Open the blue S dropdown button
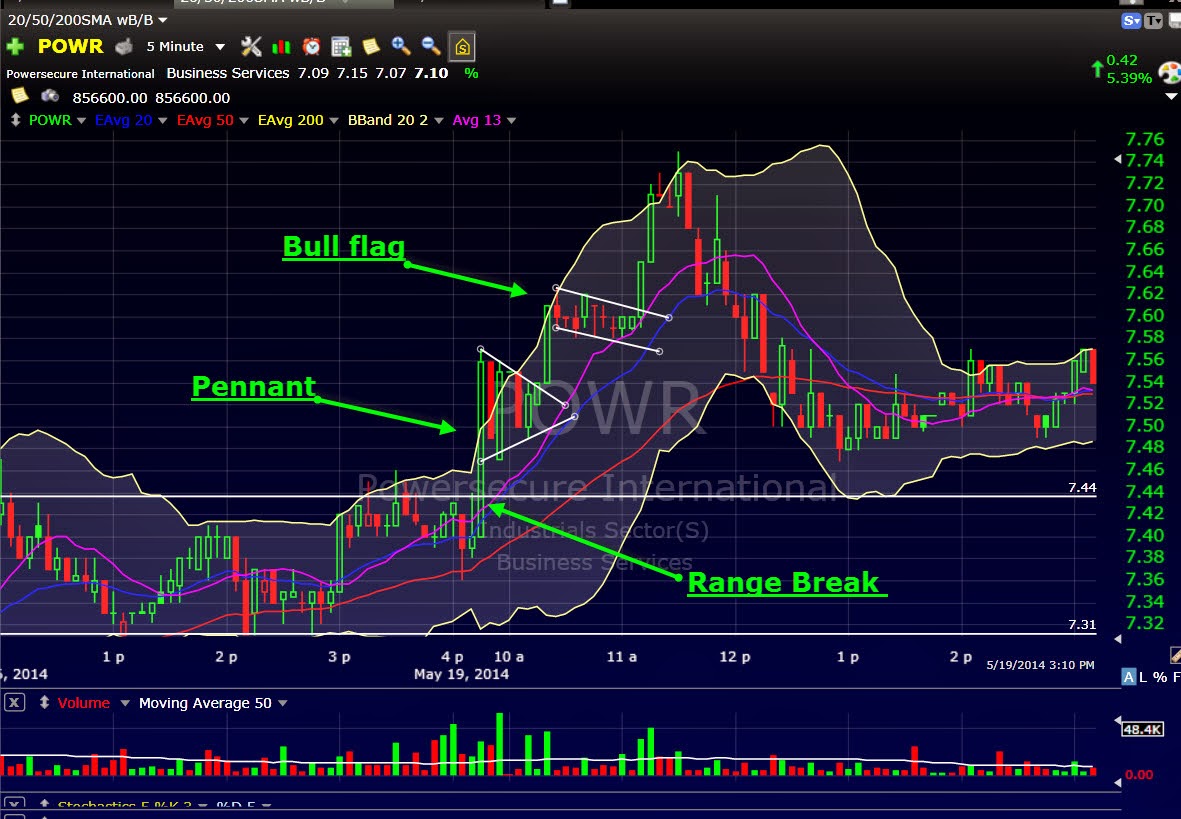Viewport: 1181px width, 819px height. 1131,21
